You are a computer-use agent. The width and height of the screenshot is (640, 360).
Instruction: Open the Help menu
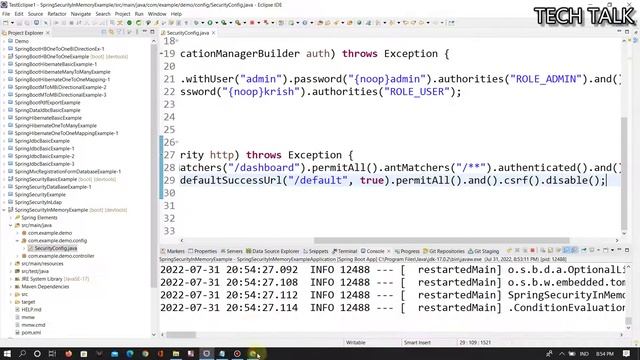[x=176, y=14]
